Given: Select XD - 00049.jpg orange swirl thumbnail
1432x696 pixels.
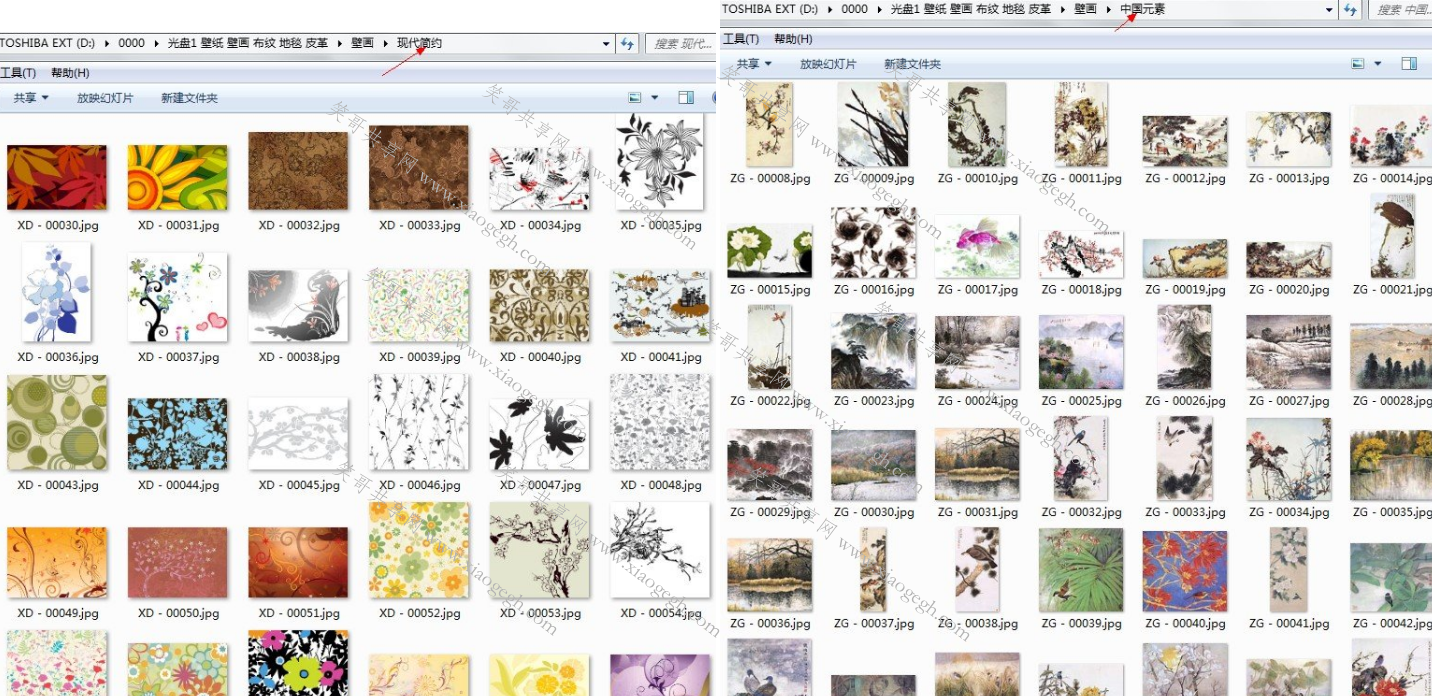Looking at the screenshot, I should [x=57, y=562].
